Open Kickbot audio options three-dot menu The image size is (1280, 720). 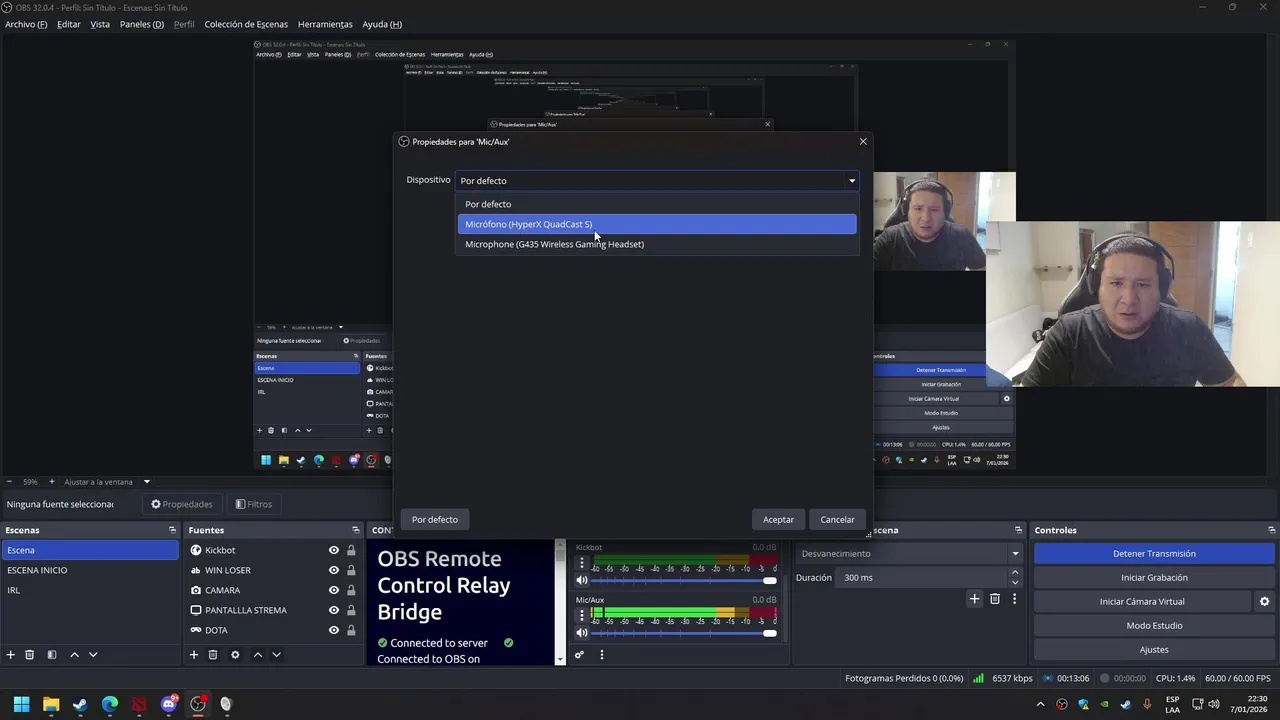click(x=582, y=563)
